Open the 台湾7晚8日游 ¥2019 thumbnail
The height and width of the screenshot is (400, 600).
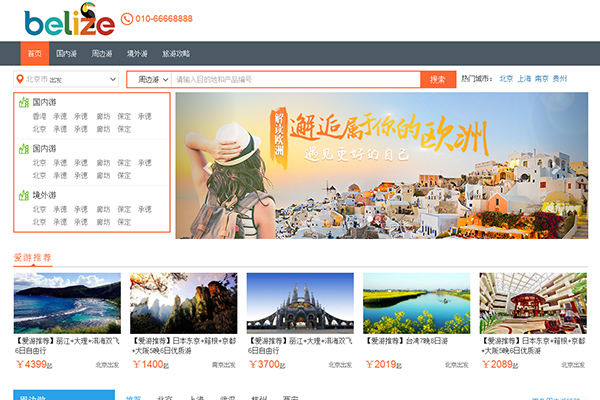(416, 302)
